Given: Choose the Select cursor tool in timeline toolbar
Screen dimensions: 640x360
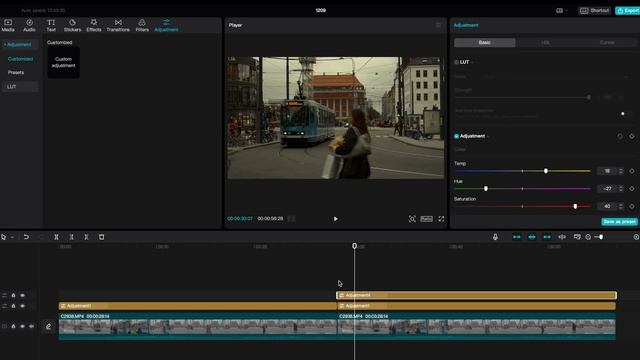Looking at the screenshot, I should pyautogui.click(x=4, y=237).
